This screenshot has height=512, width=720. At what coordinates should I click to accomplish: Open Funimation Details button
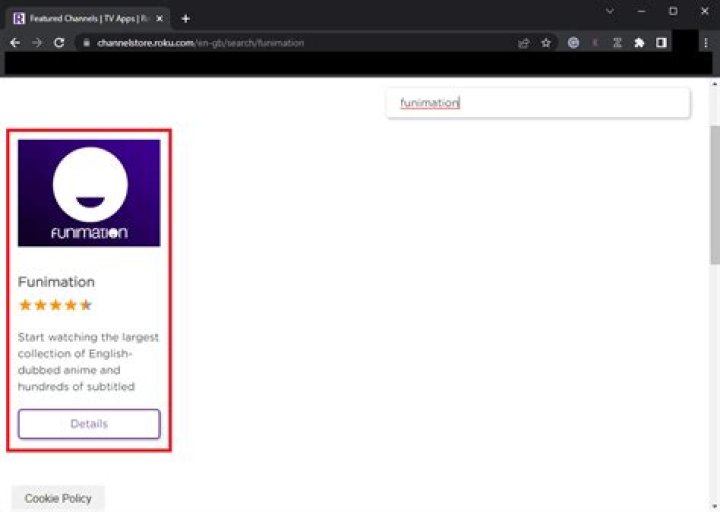click(x=89, y=424)
